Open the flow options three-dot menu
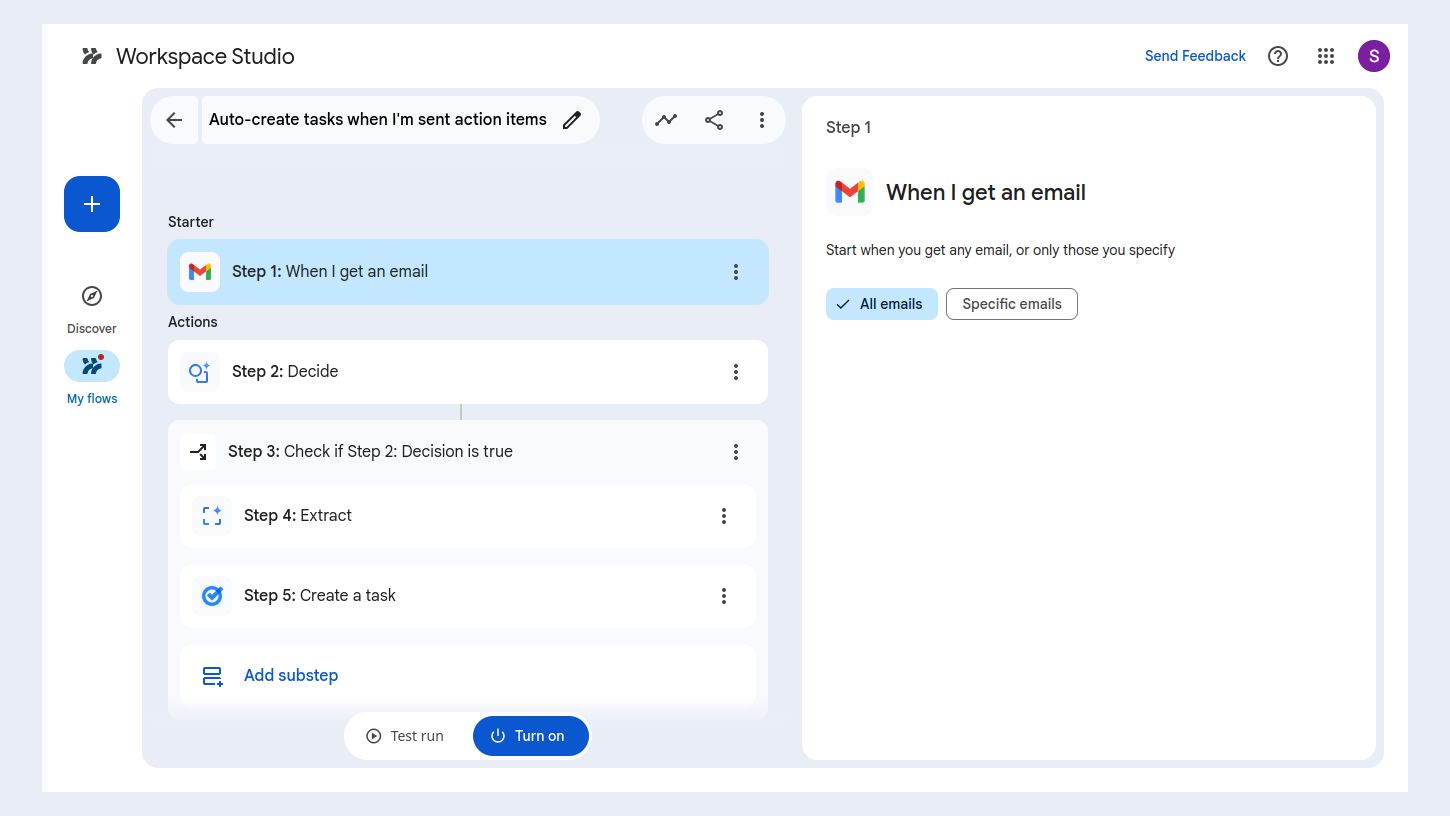Screen dimensions: 1450x816 coord(762,119)
